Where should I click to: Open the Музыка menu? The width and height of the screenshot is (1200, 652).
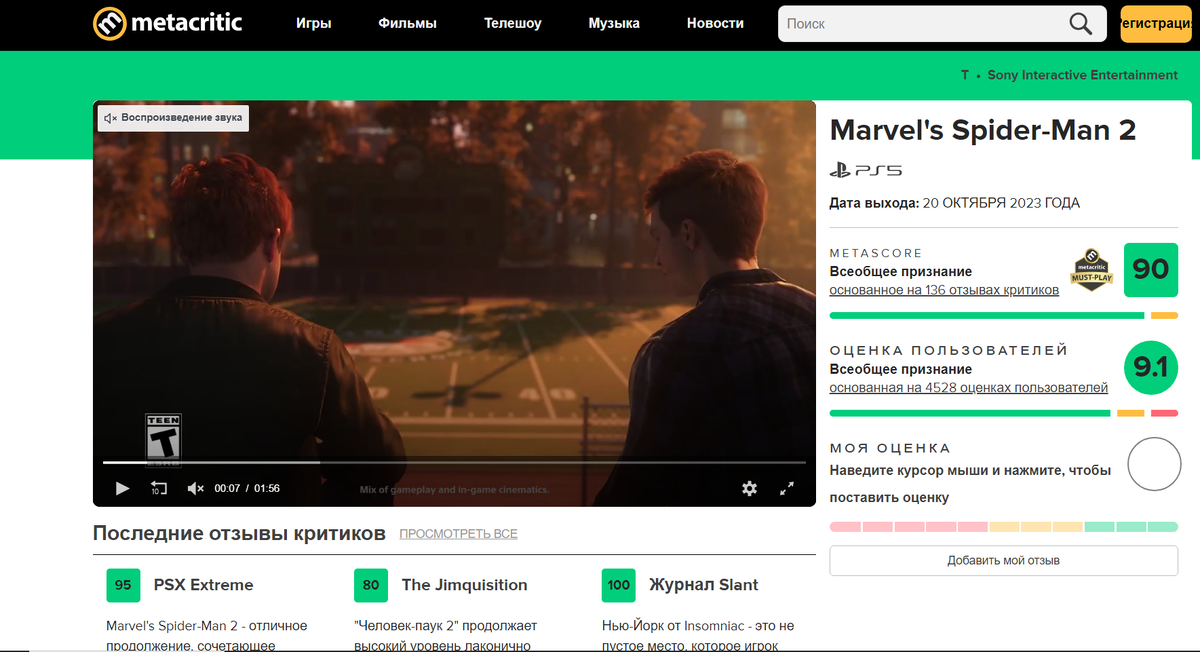[614, 23]
